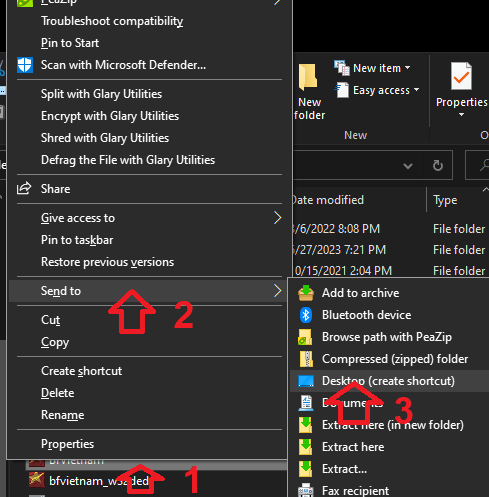Click the Bluetooth device icon

[306, 315]
